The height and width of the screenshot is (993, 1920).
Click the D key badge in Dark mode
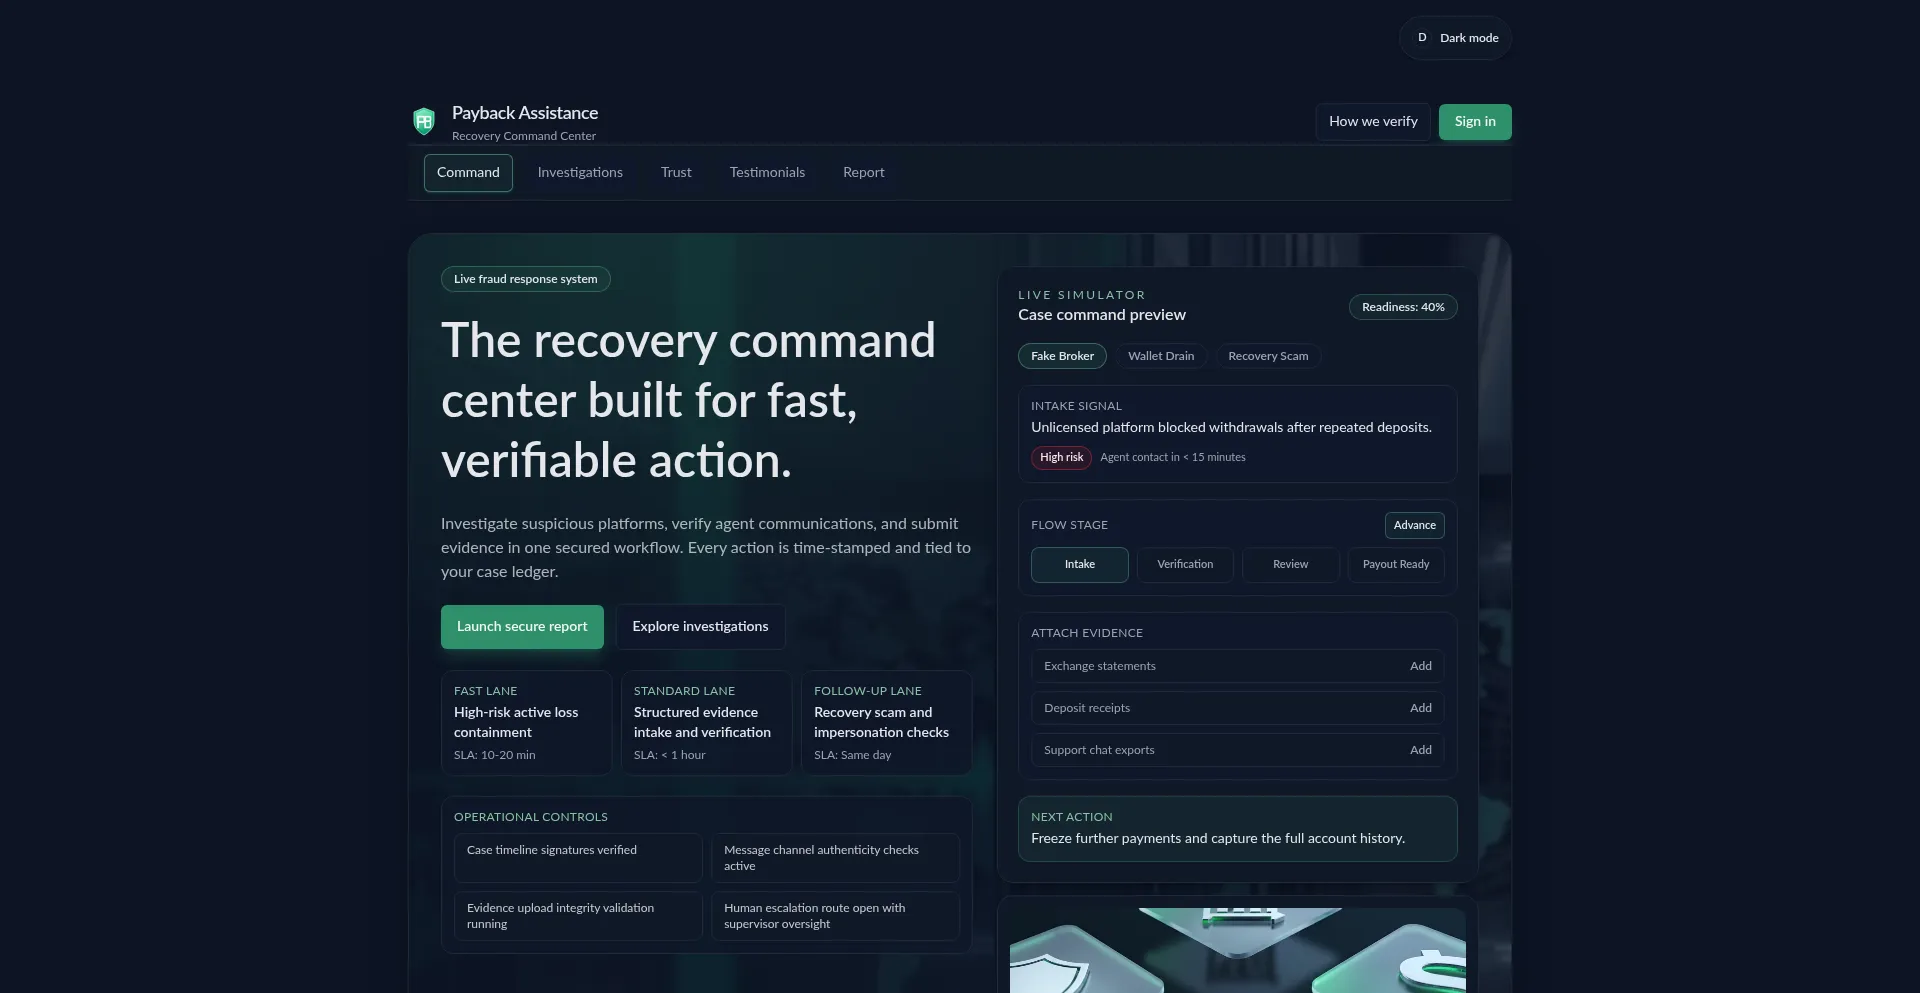point(1422,38)
